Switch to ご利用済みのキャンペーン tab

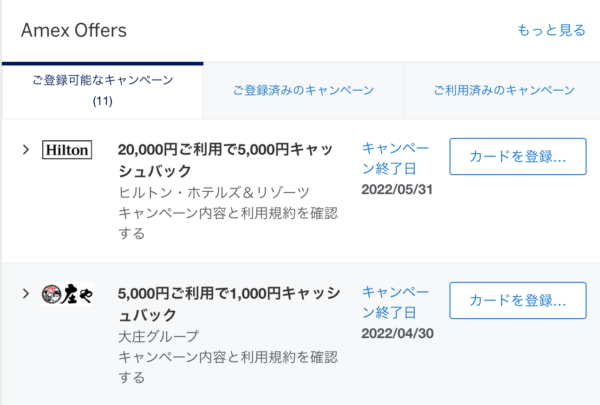(x=504, y=90)
